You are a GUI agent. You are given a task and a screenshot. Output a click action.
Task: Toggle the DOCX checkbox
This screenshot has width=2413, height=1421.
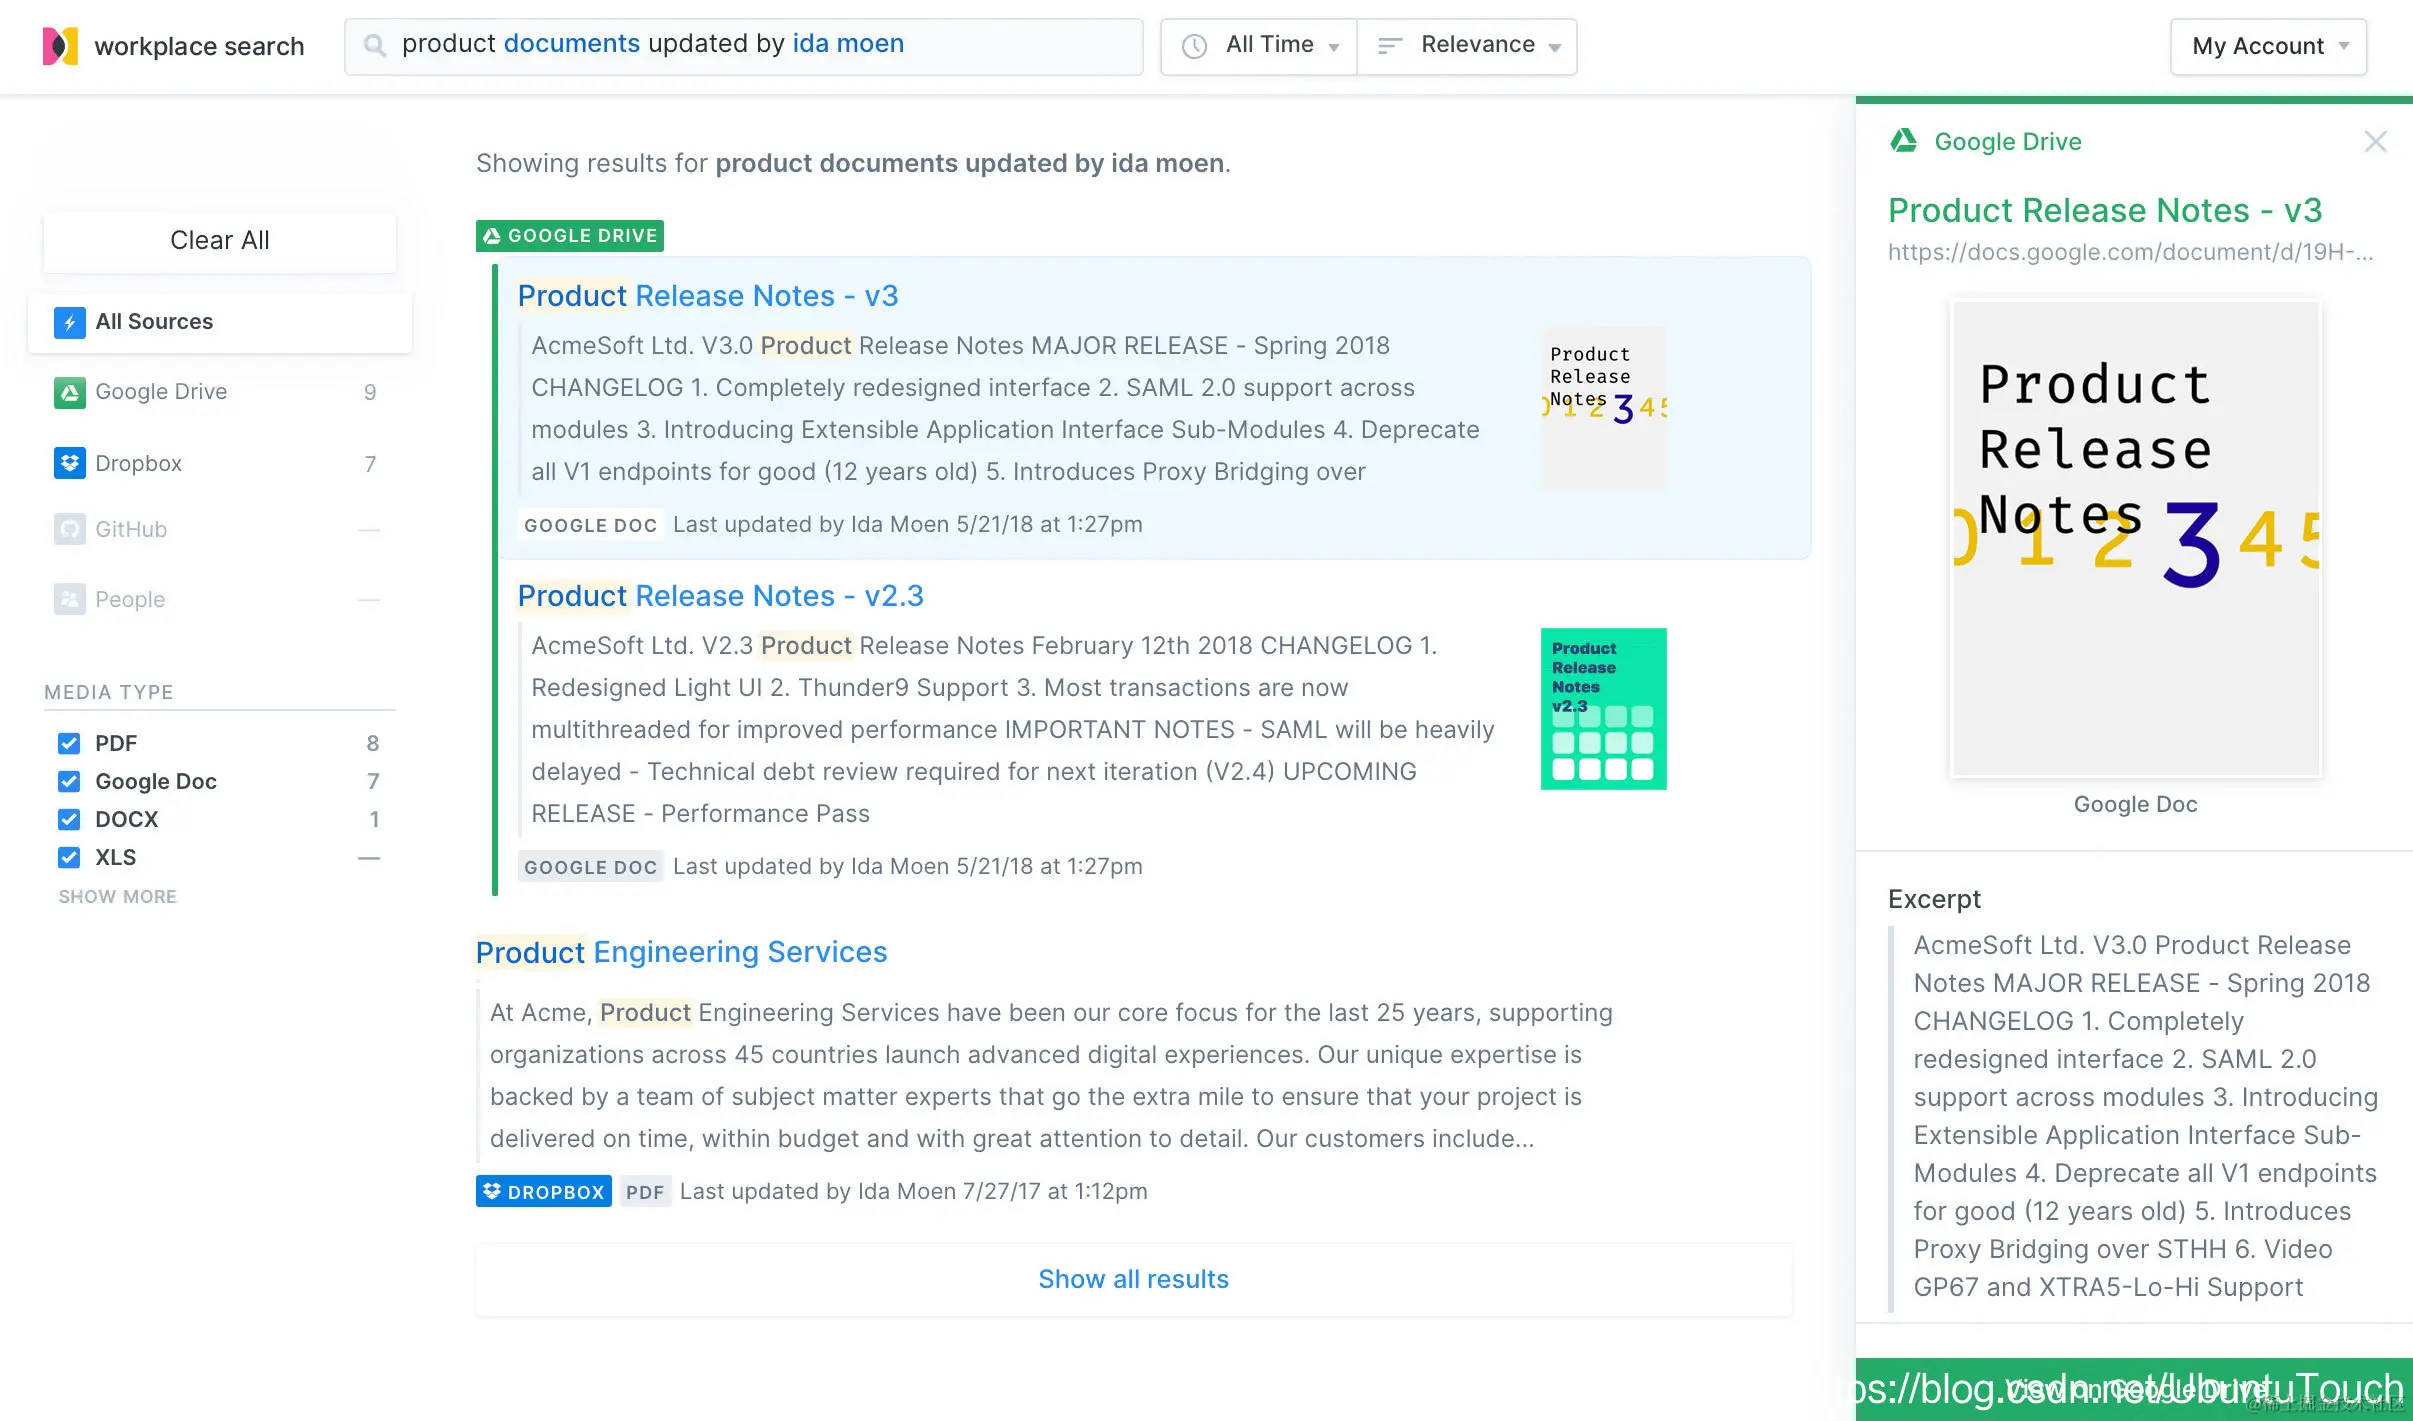(x=69, y=819)
